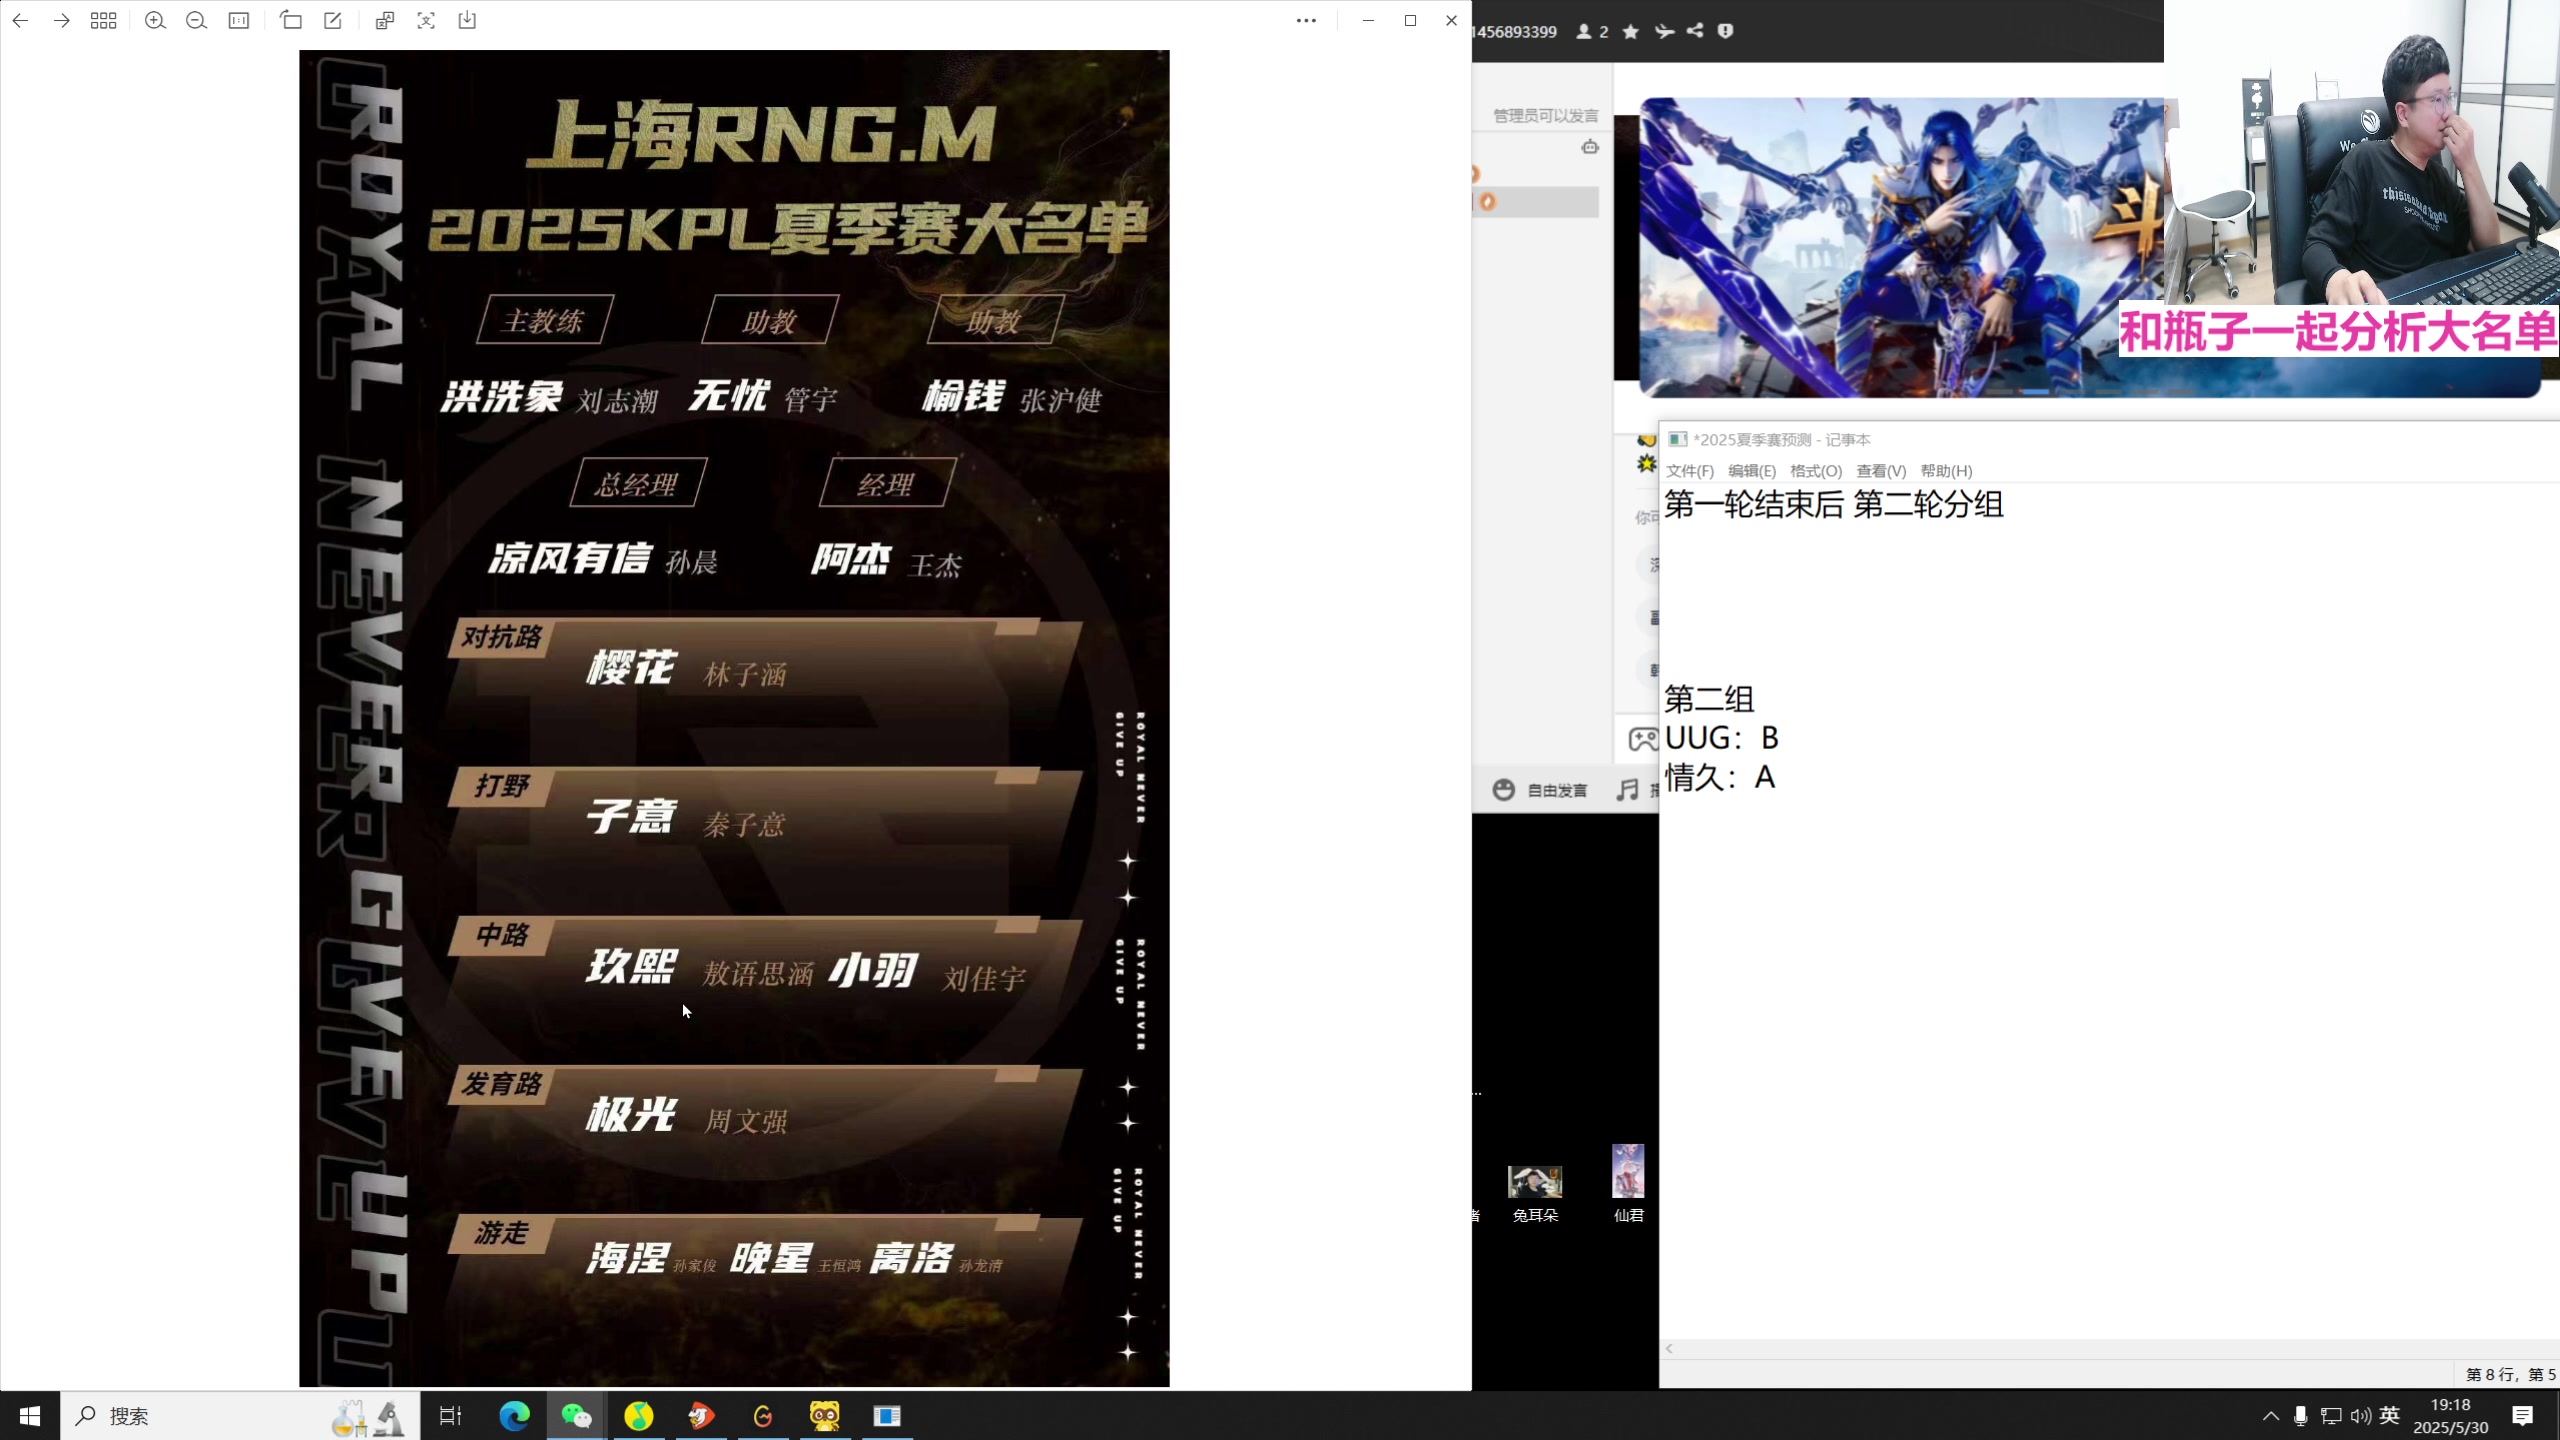2560x1440 pixels.
Task: Expand hidden system tray icons chevron
Action: coord(2271,1416)
